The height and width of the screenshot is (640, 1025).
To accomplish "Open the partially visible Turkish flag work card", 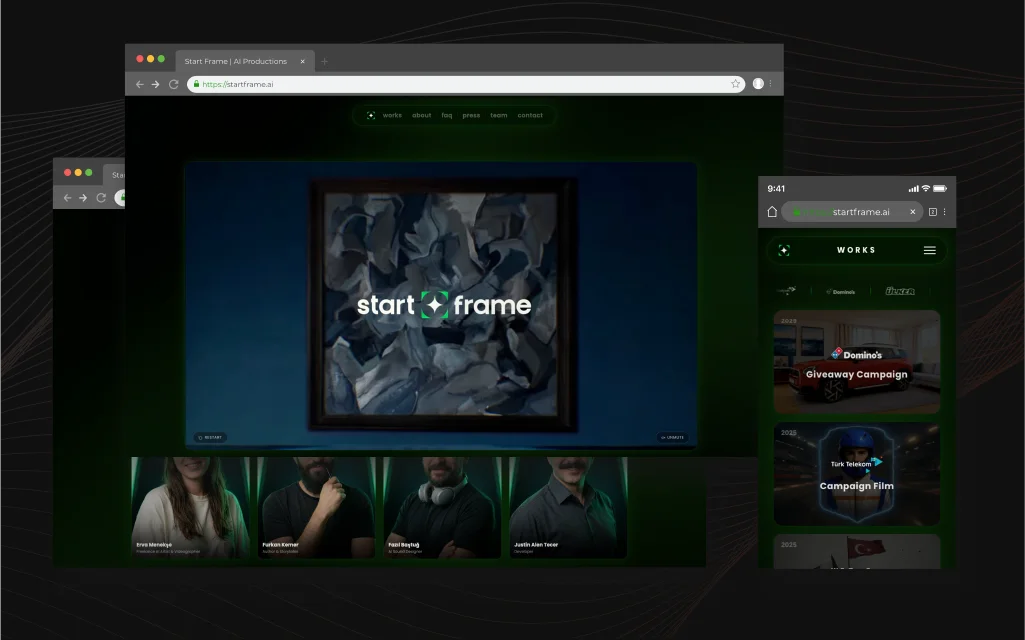I will [856, 552].
